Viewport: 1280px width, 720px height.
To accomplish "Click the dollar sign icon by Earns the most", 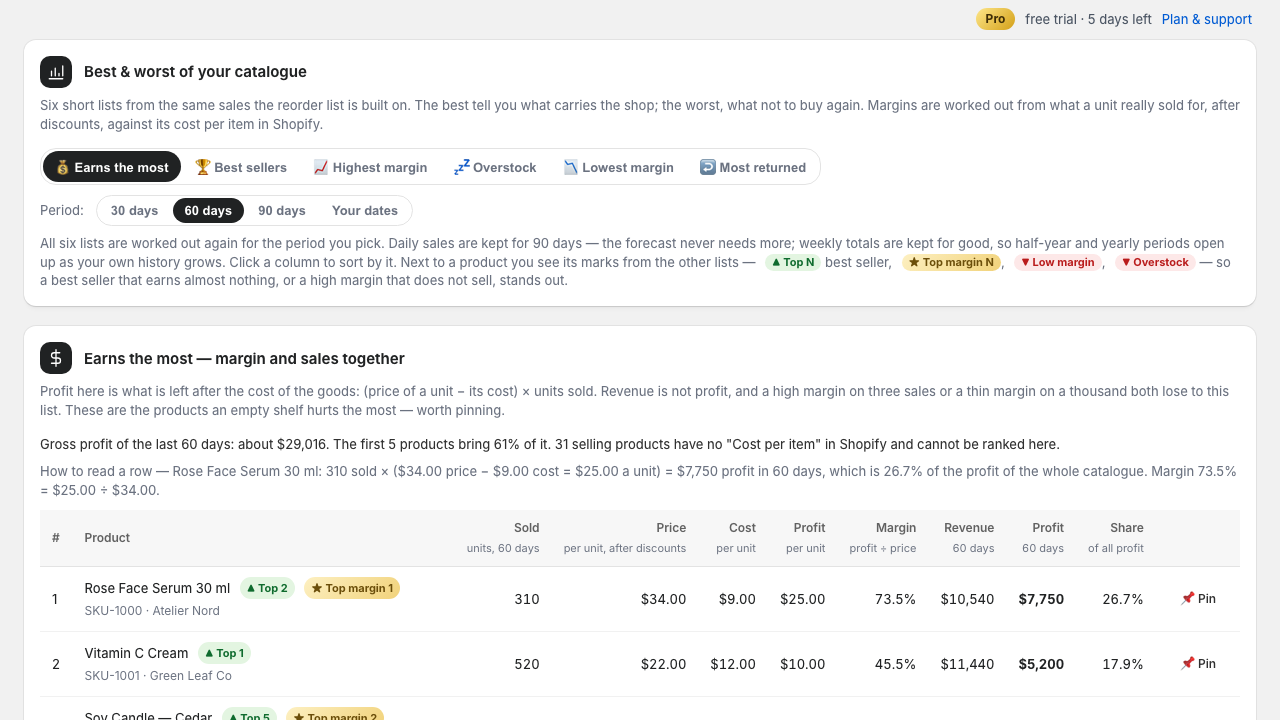I will click(56, 358).
